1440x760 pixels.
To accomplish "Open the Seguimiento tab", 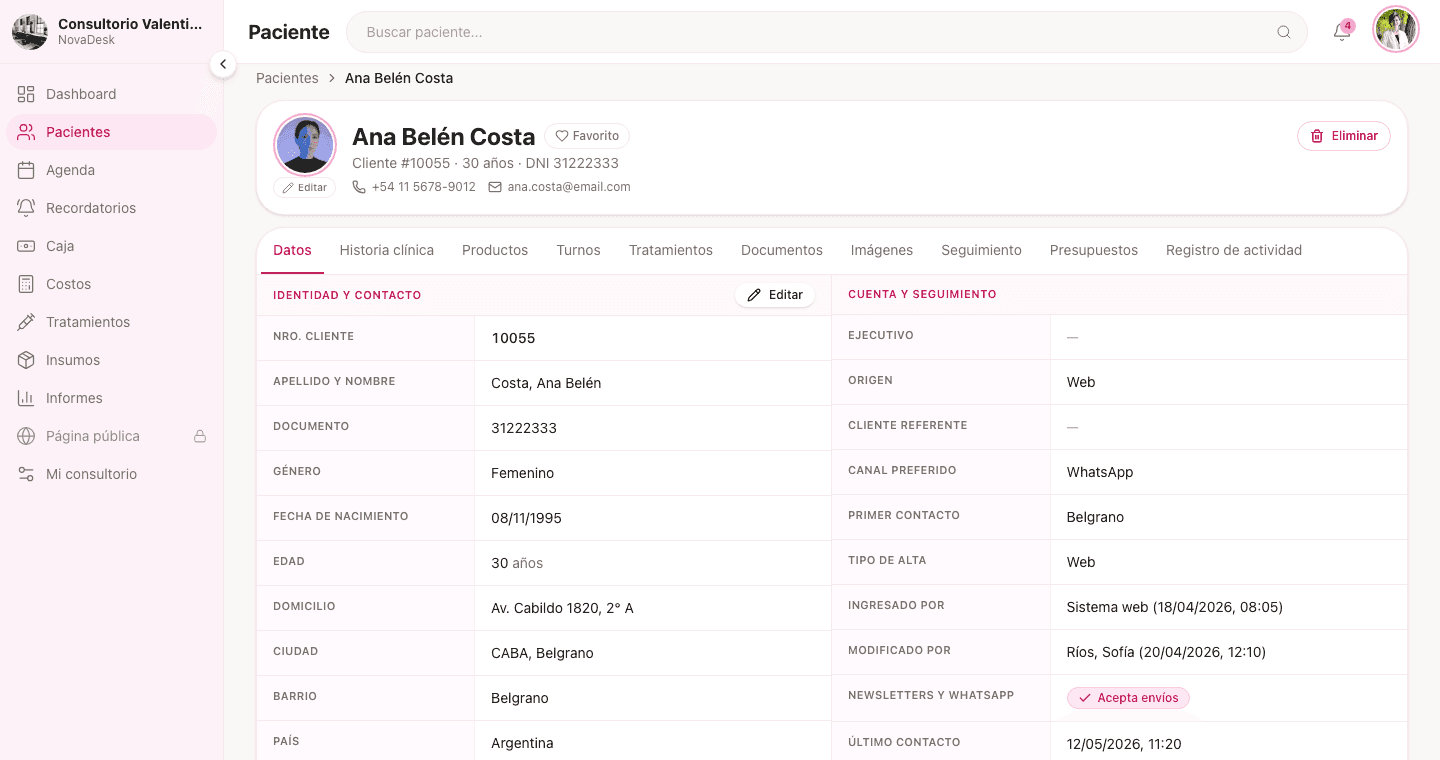I will [981, 250].
